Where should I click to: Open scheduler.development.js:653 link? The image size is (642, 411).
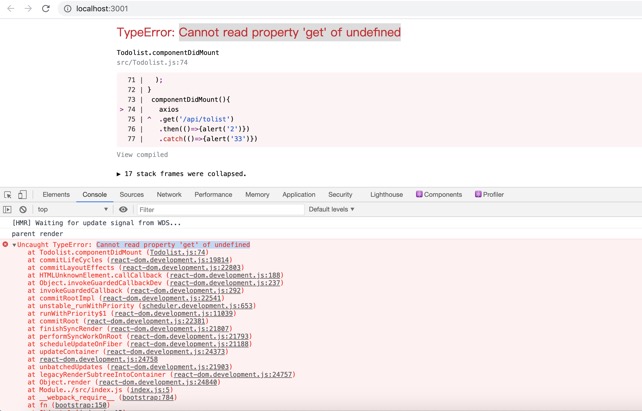(x=197, y=306)
